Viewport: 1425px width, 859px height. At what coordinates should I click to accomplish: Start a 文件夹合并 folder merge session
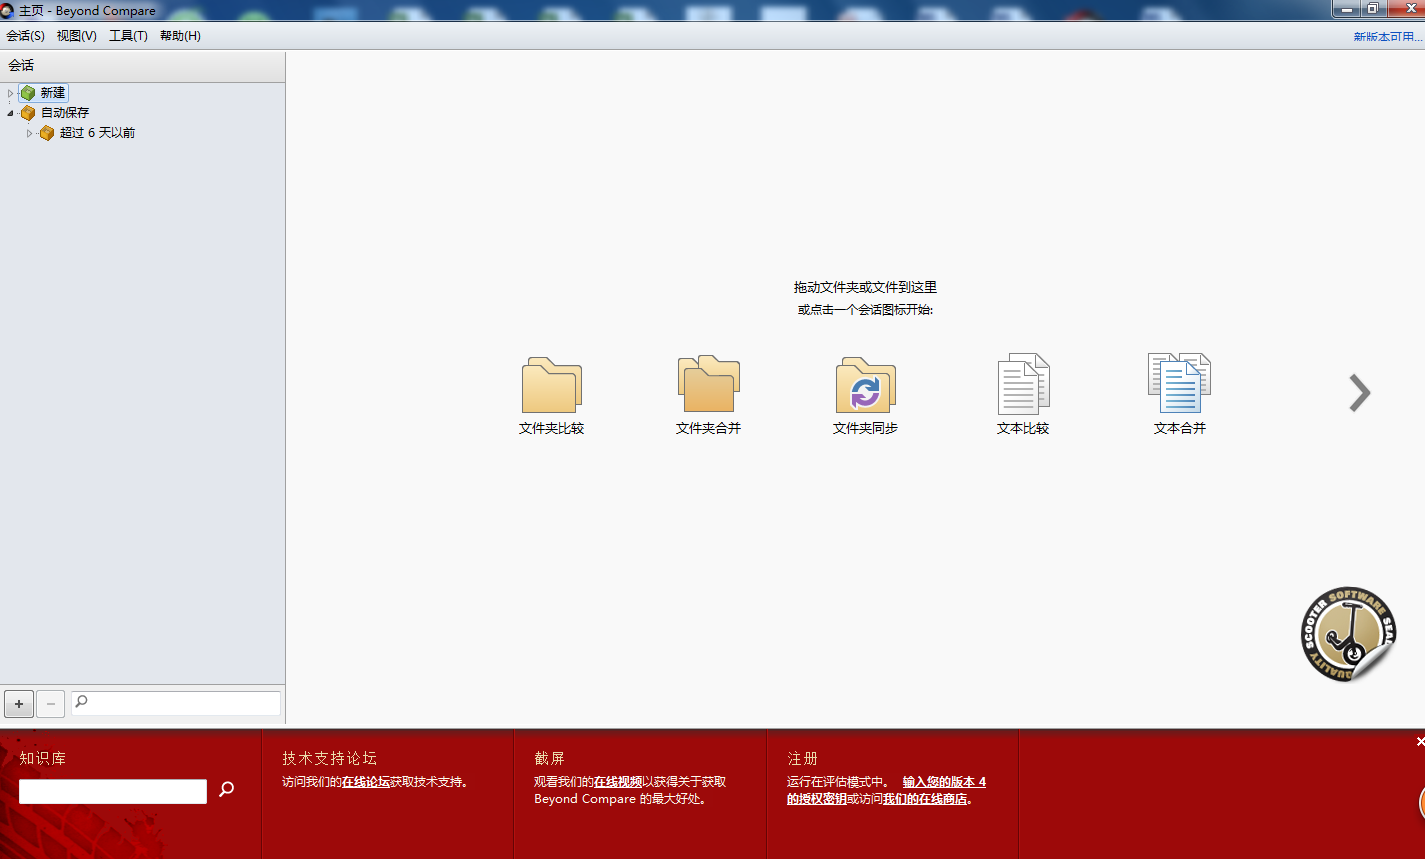pyautogui.click(x=708, y=384)
